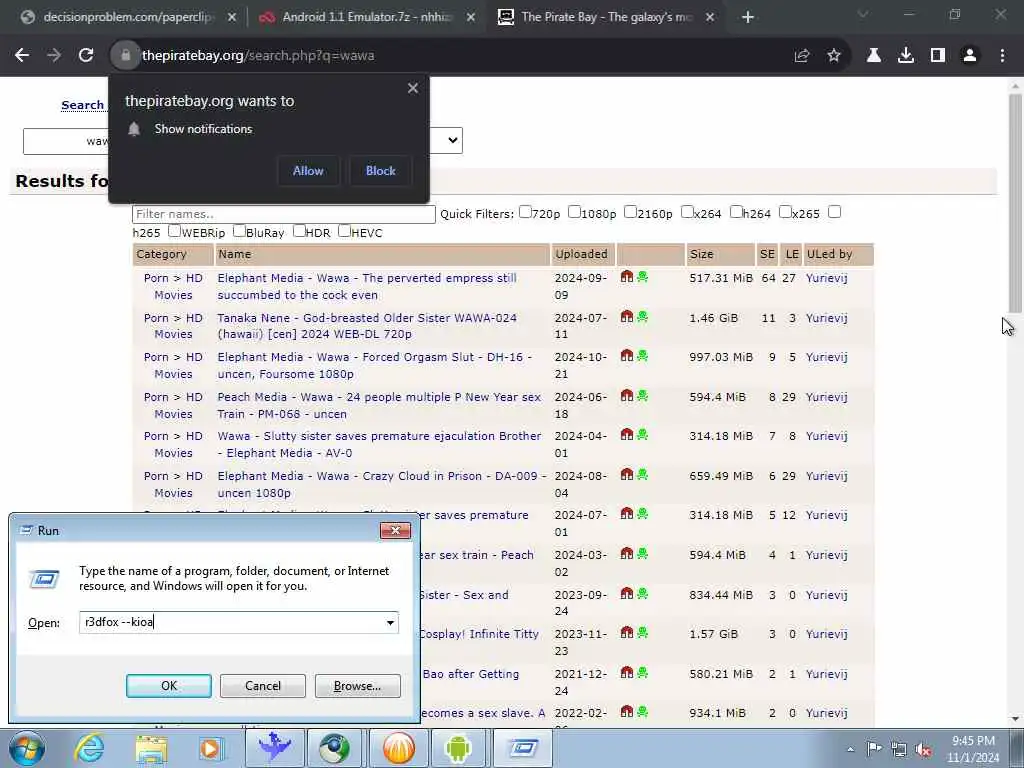
Task: Click Browse in the Run dialog
Action: [x=357, y=686]
